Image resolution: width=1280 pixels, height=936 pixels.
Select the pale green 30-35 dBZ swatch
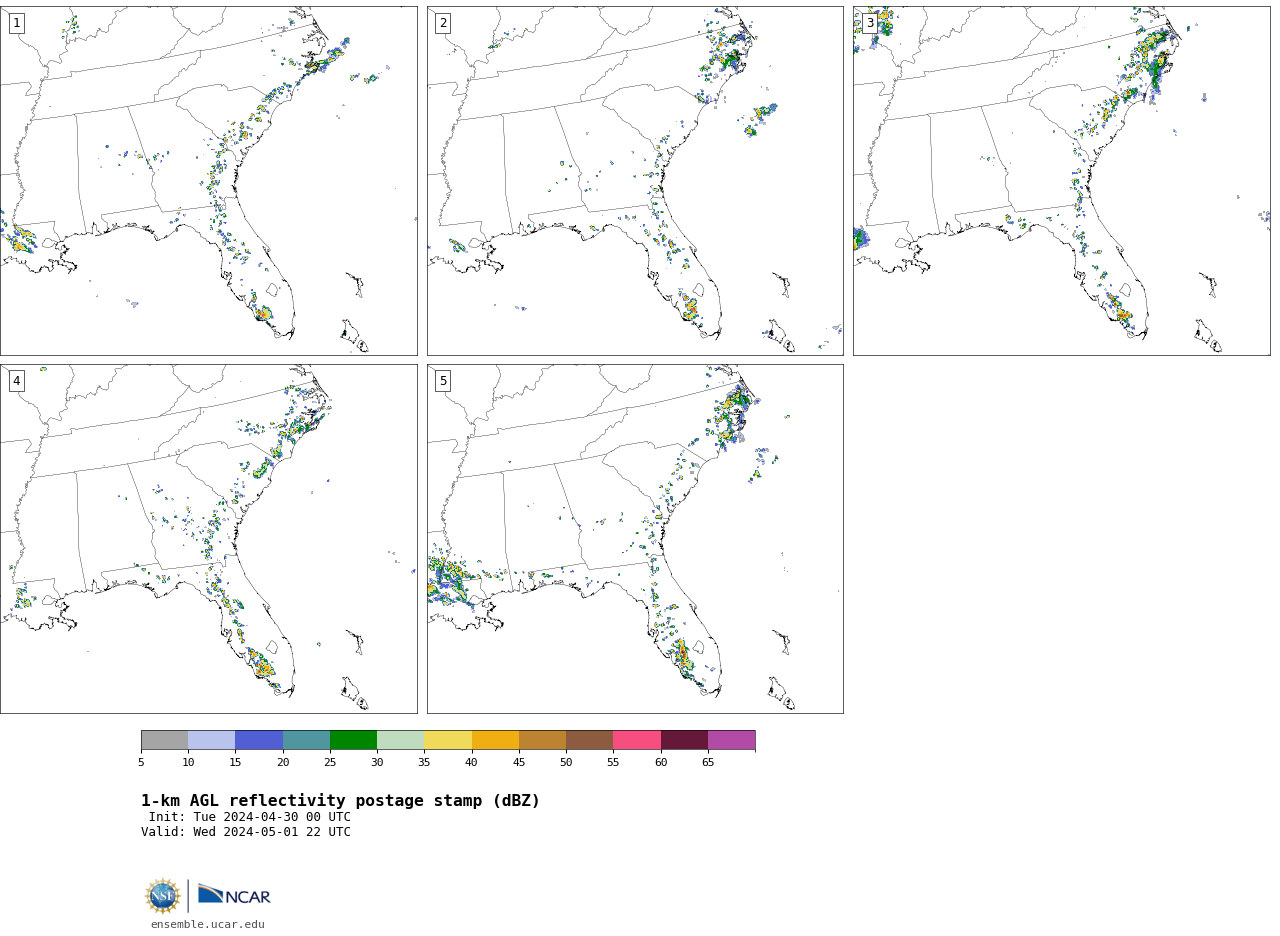[x=400, y=740]
